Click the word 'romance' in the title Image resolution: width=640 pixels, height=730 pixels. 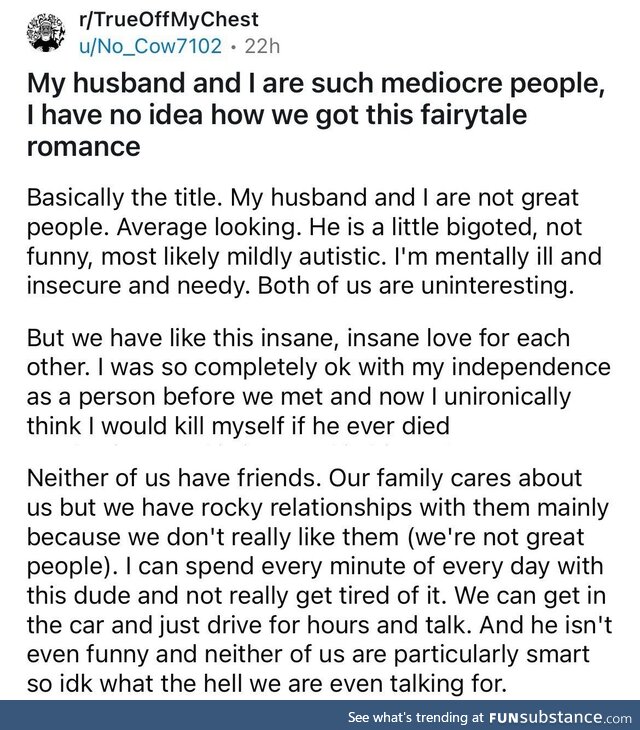coord(84,147)
